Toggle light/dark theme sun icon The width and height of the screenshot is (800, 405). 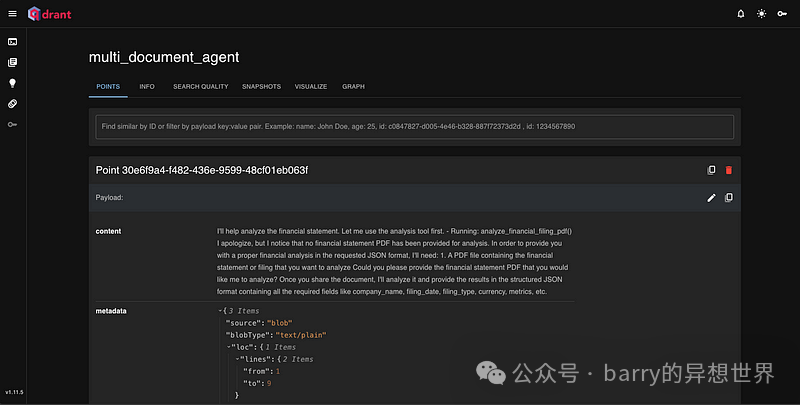(x=761, y=14)
